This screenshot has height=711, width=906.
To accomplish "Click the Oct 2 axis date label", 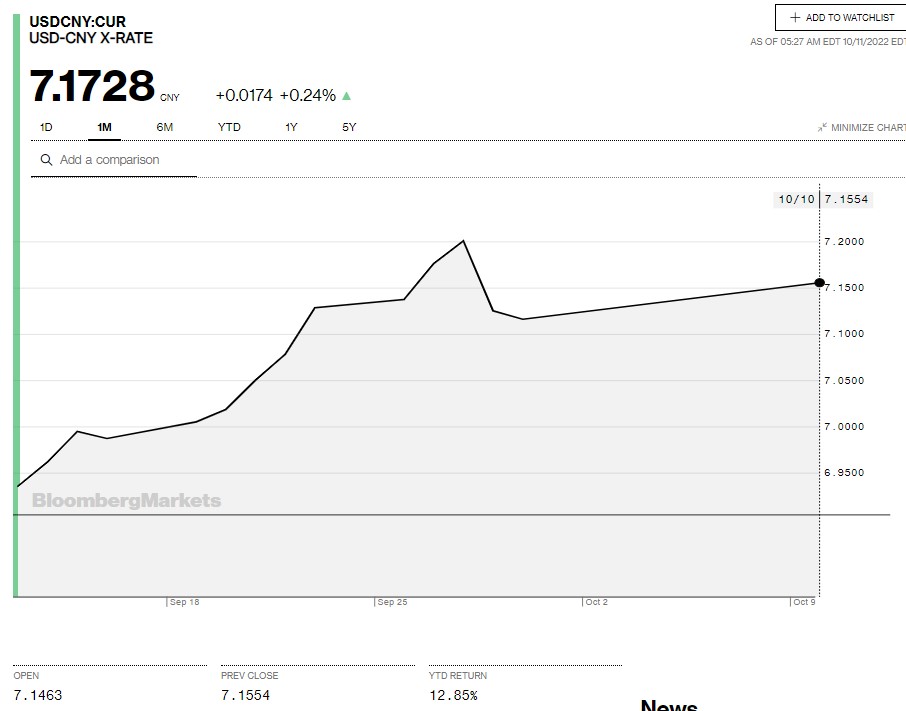I will coord(596,602).
